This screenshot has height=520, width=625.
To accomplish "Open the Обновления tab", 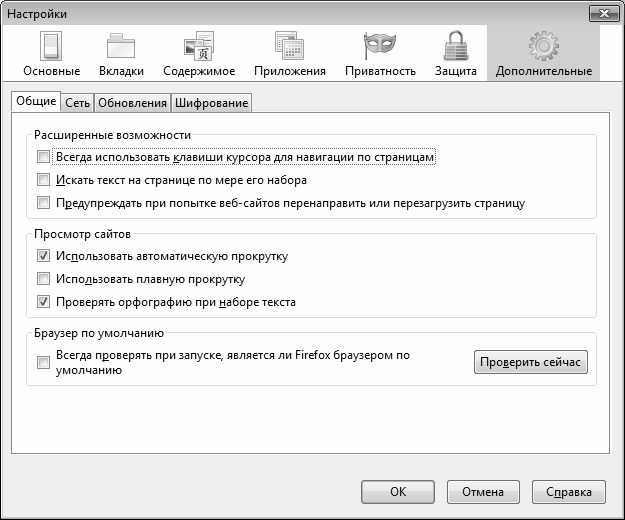I will click(132, 103).
